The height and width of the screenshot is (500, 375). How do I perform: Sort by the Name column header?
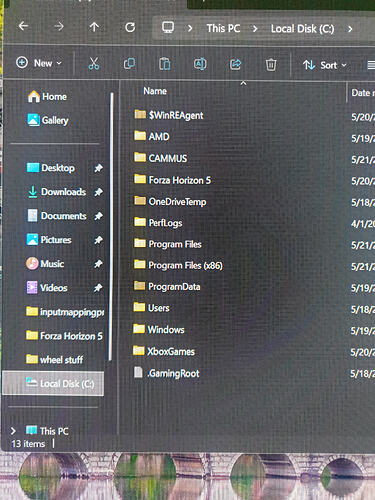click(155, 91)
